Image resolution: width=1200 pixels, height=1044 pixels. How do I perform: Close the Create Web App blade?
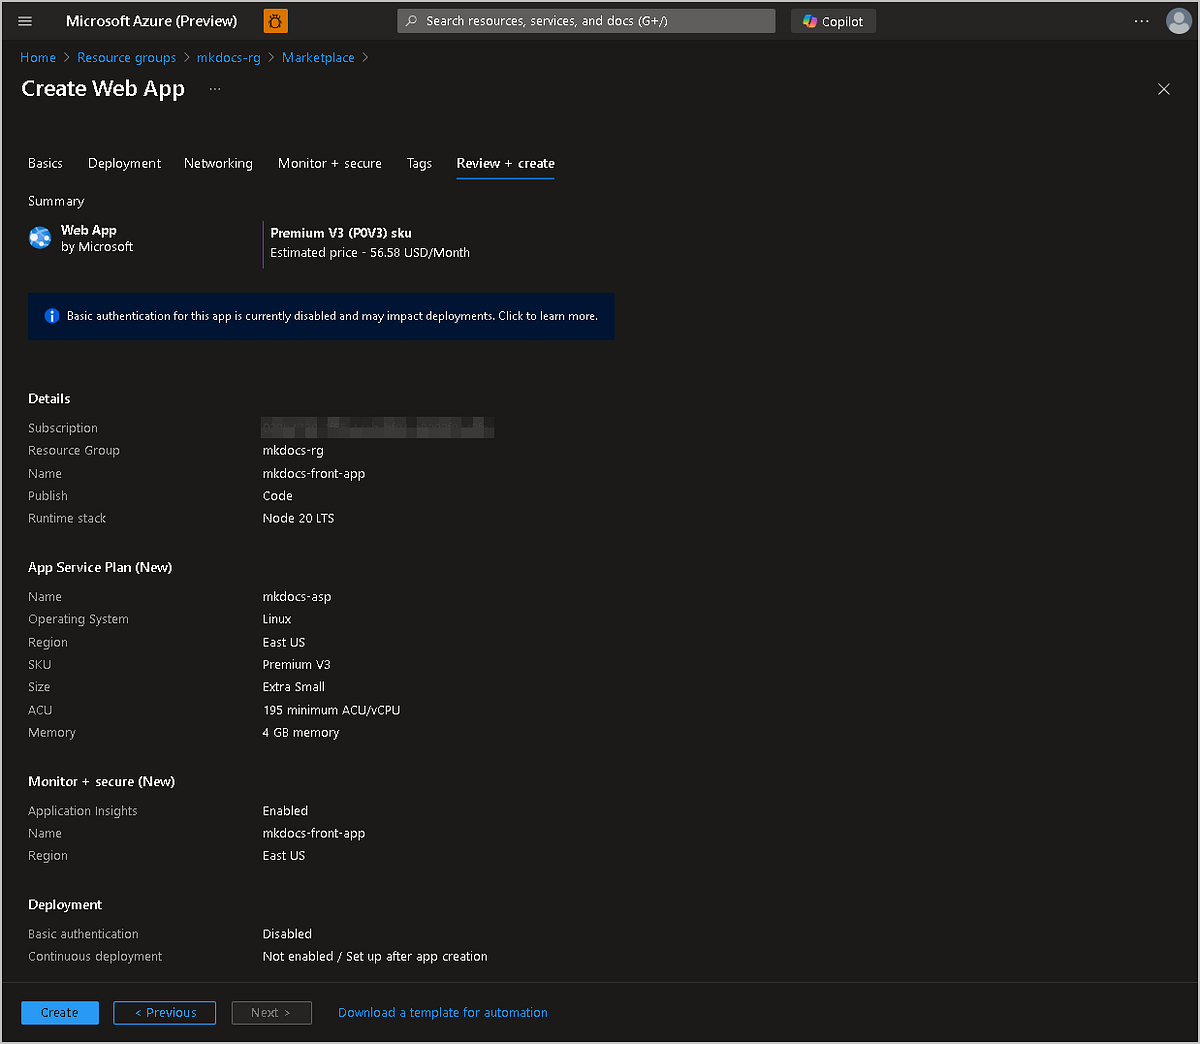pyautogui.click(x=1163, y=89)
